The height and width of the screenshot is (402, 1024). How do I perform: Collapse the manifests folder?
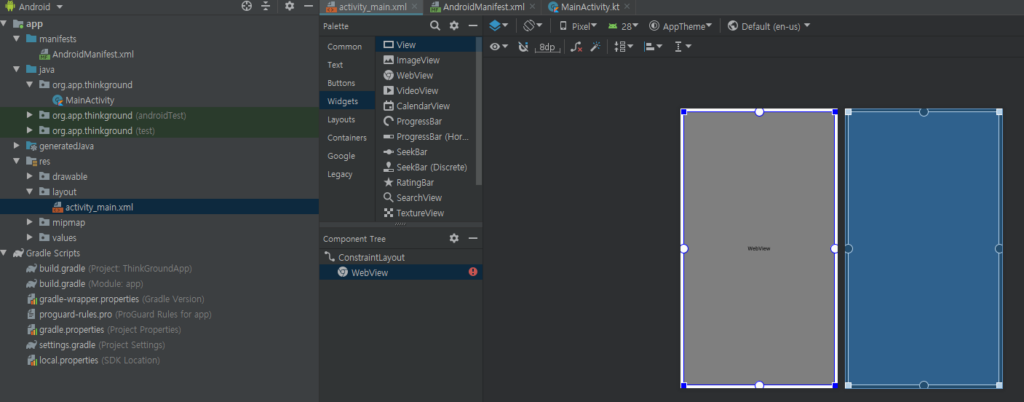(16, 39)
